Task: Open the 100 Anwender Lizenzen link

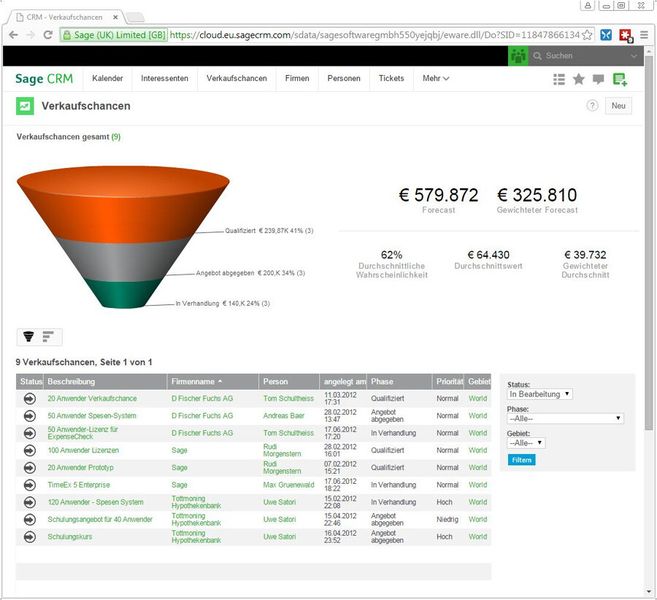Action: coord(83,450)
